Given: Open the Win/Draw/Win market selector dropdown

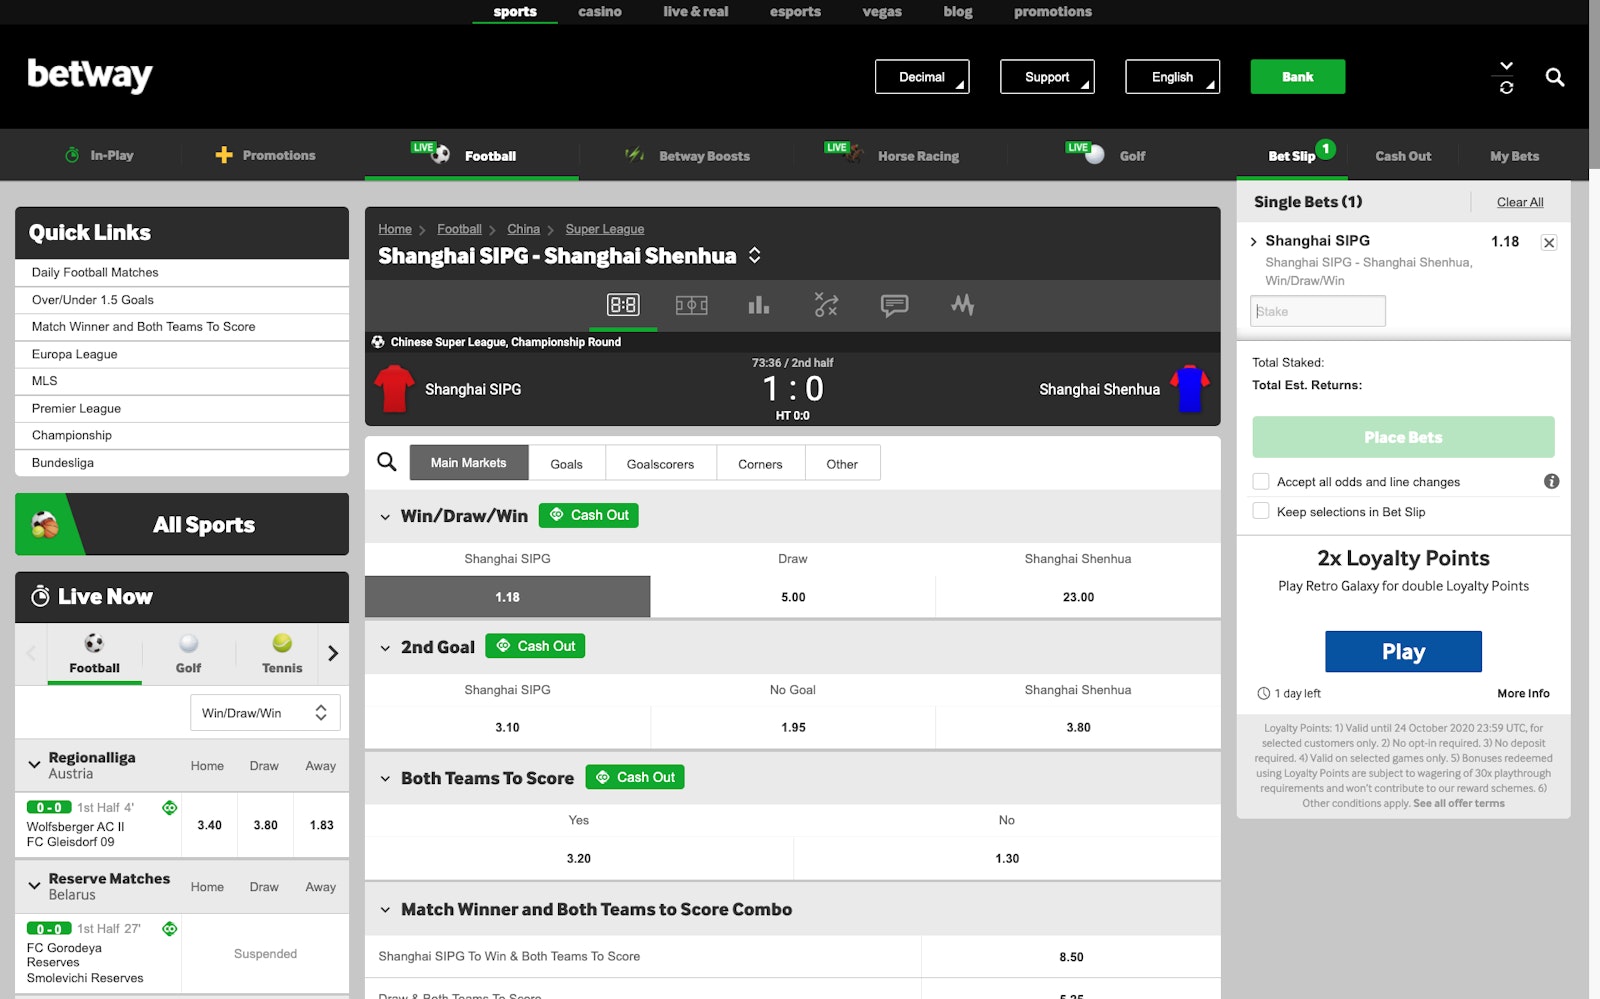Looking at the screenshot, I should pyautogui.click(x=264, y=712).
